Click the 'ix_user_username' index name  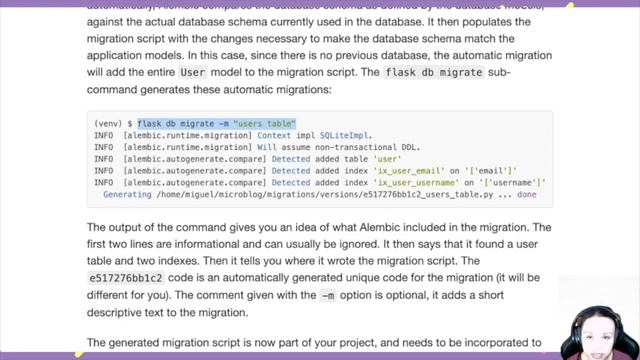click(x=416, y=183)
